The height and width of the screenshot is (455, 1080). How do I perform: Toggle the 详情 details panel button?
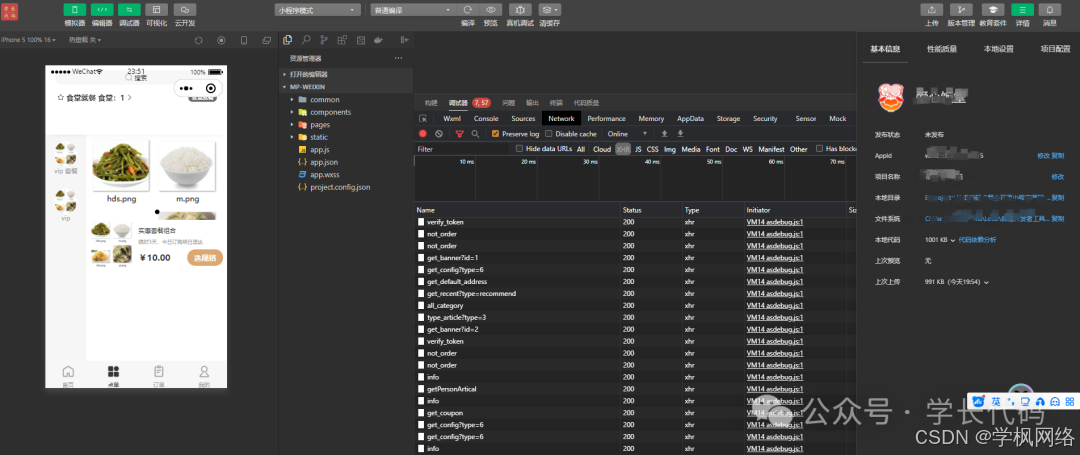1022,10
